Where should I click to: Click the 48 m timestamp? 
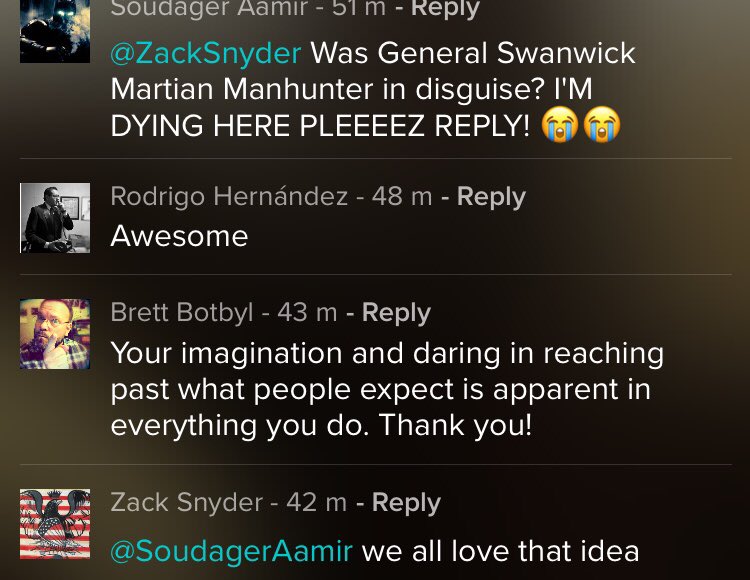point(402,196)
